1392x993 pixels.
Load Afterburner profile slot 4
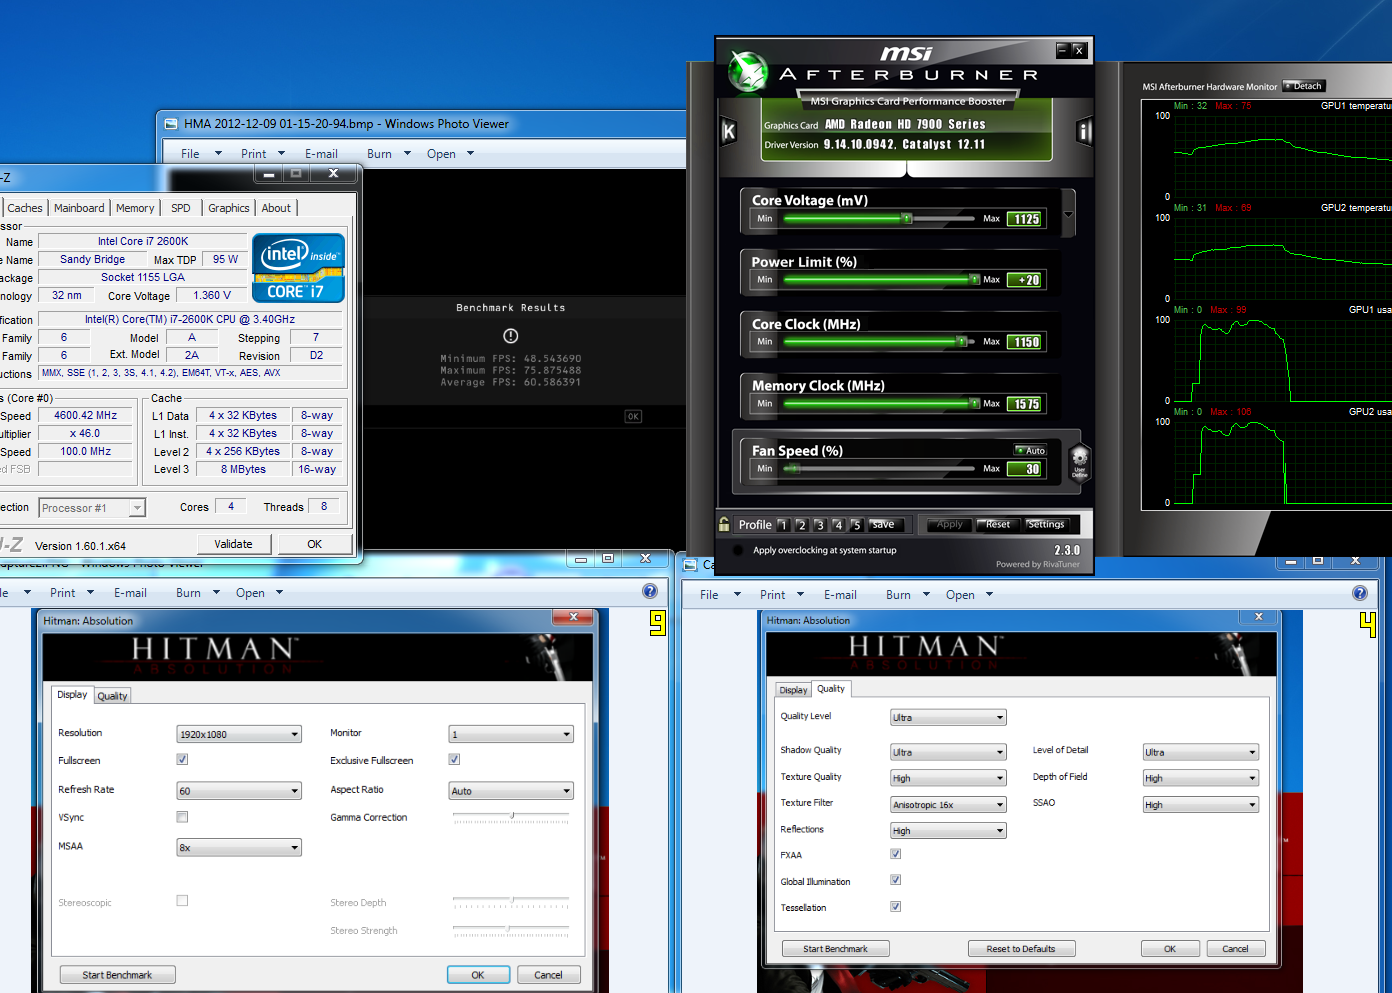pyautogui.click(x=838, y=524)
